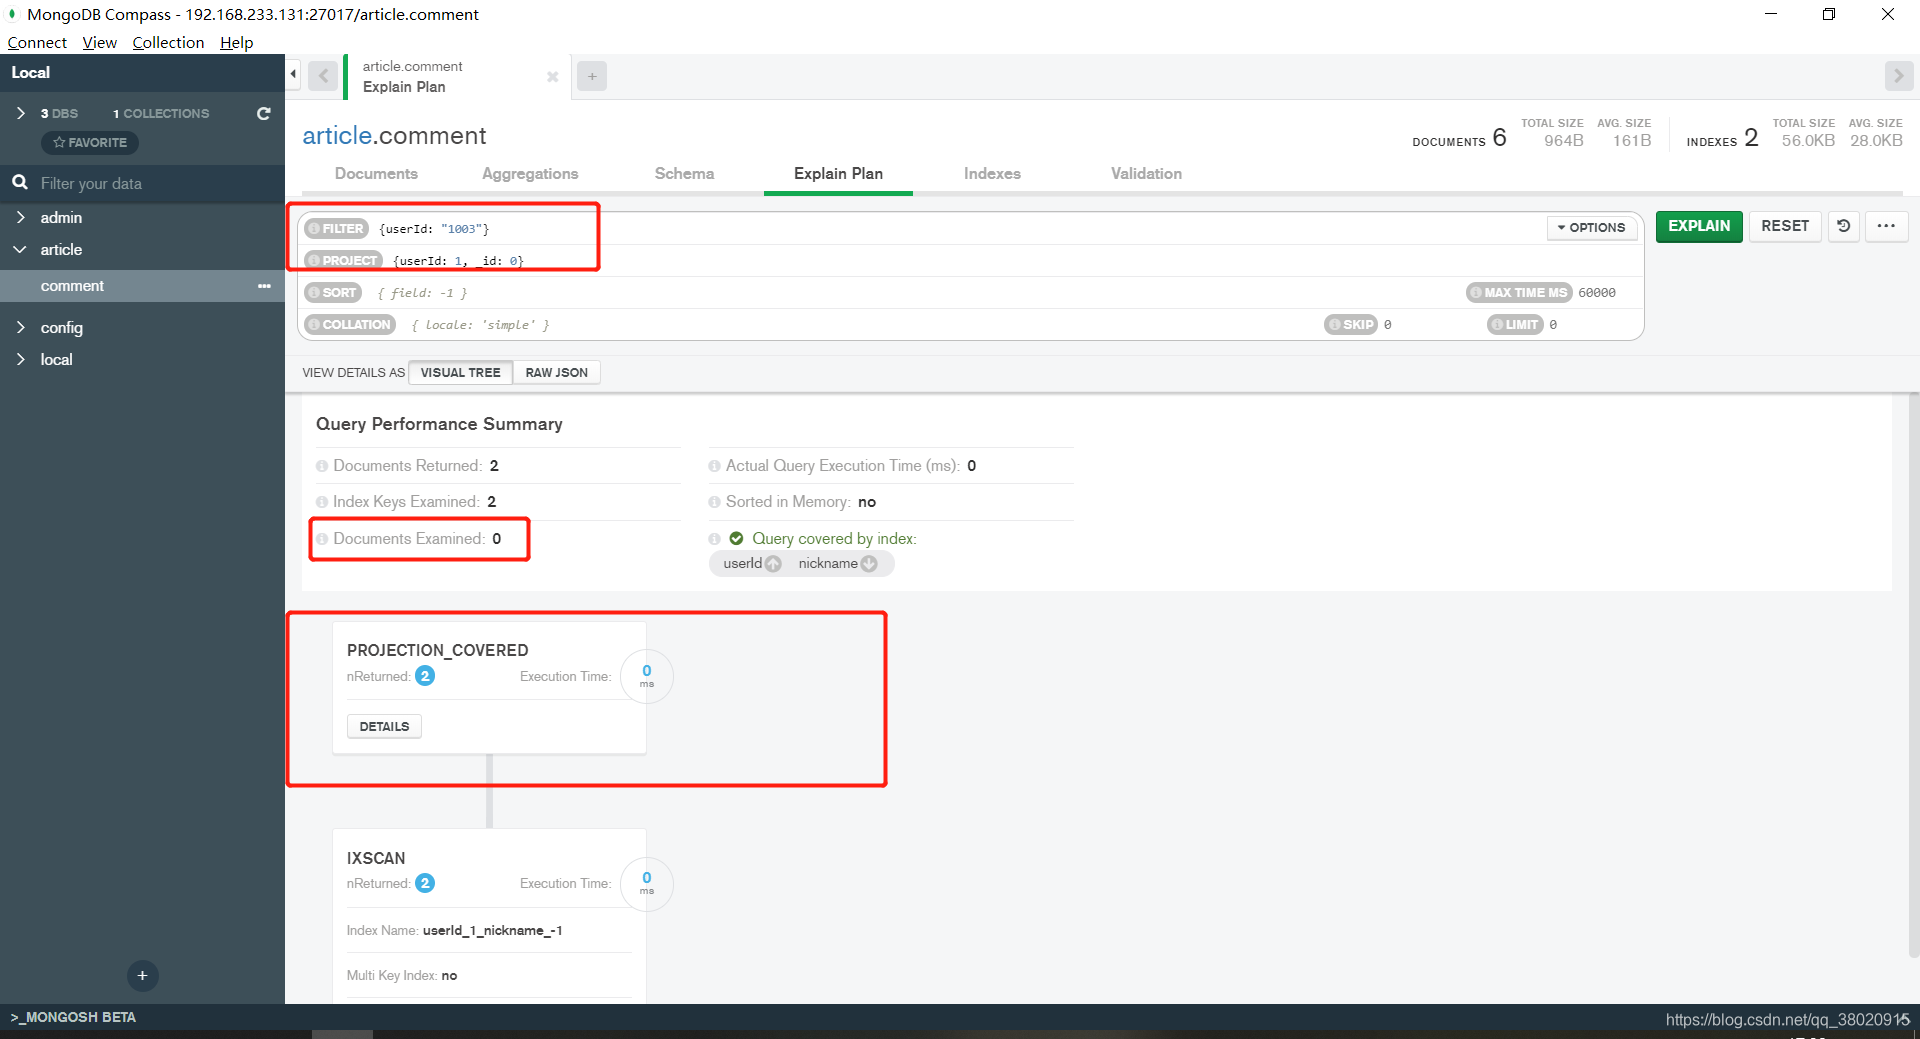This screenshot has width=1920, height=1039.
Task: Click the LIMIT value field
Action: (x=1592, y=325)
